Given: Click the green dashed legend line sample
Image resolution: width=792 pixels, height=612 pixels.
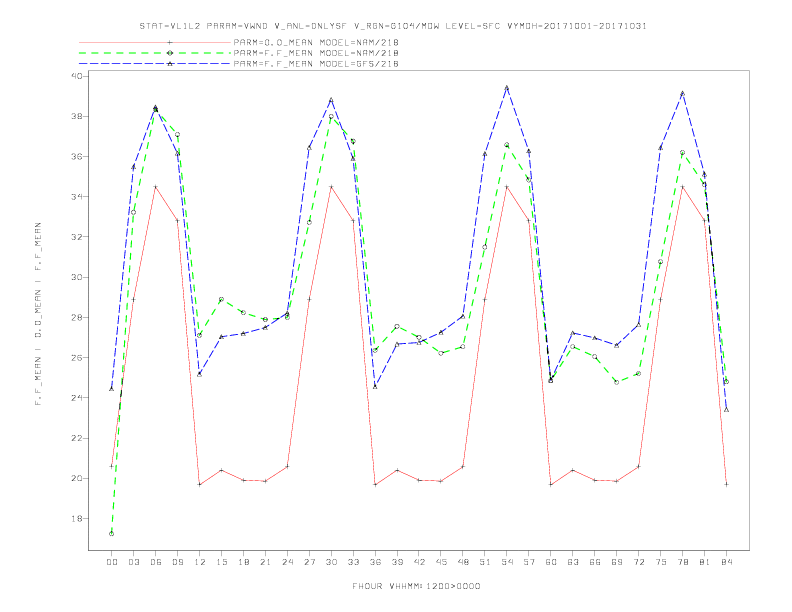Looking at the screenshot, I should point(155,53).
